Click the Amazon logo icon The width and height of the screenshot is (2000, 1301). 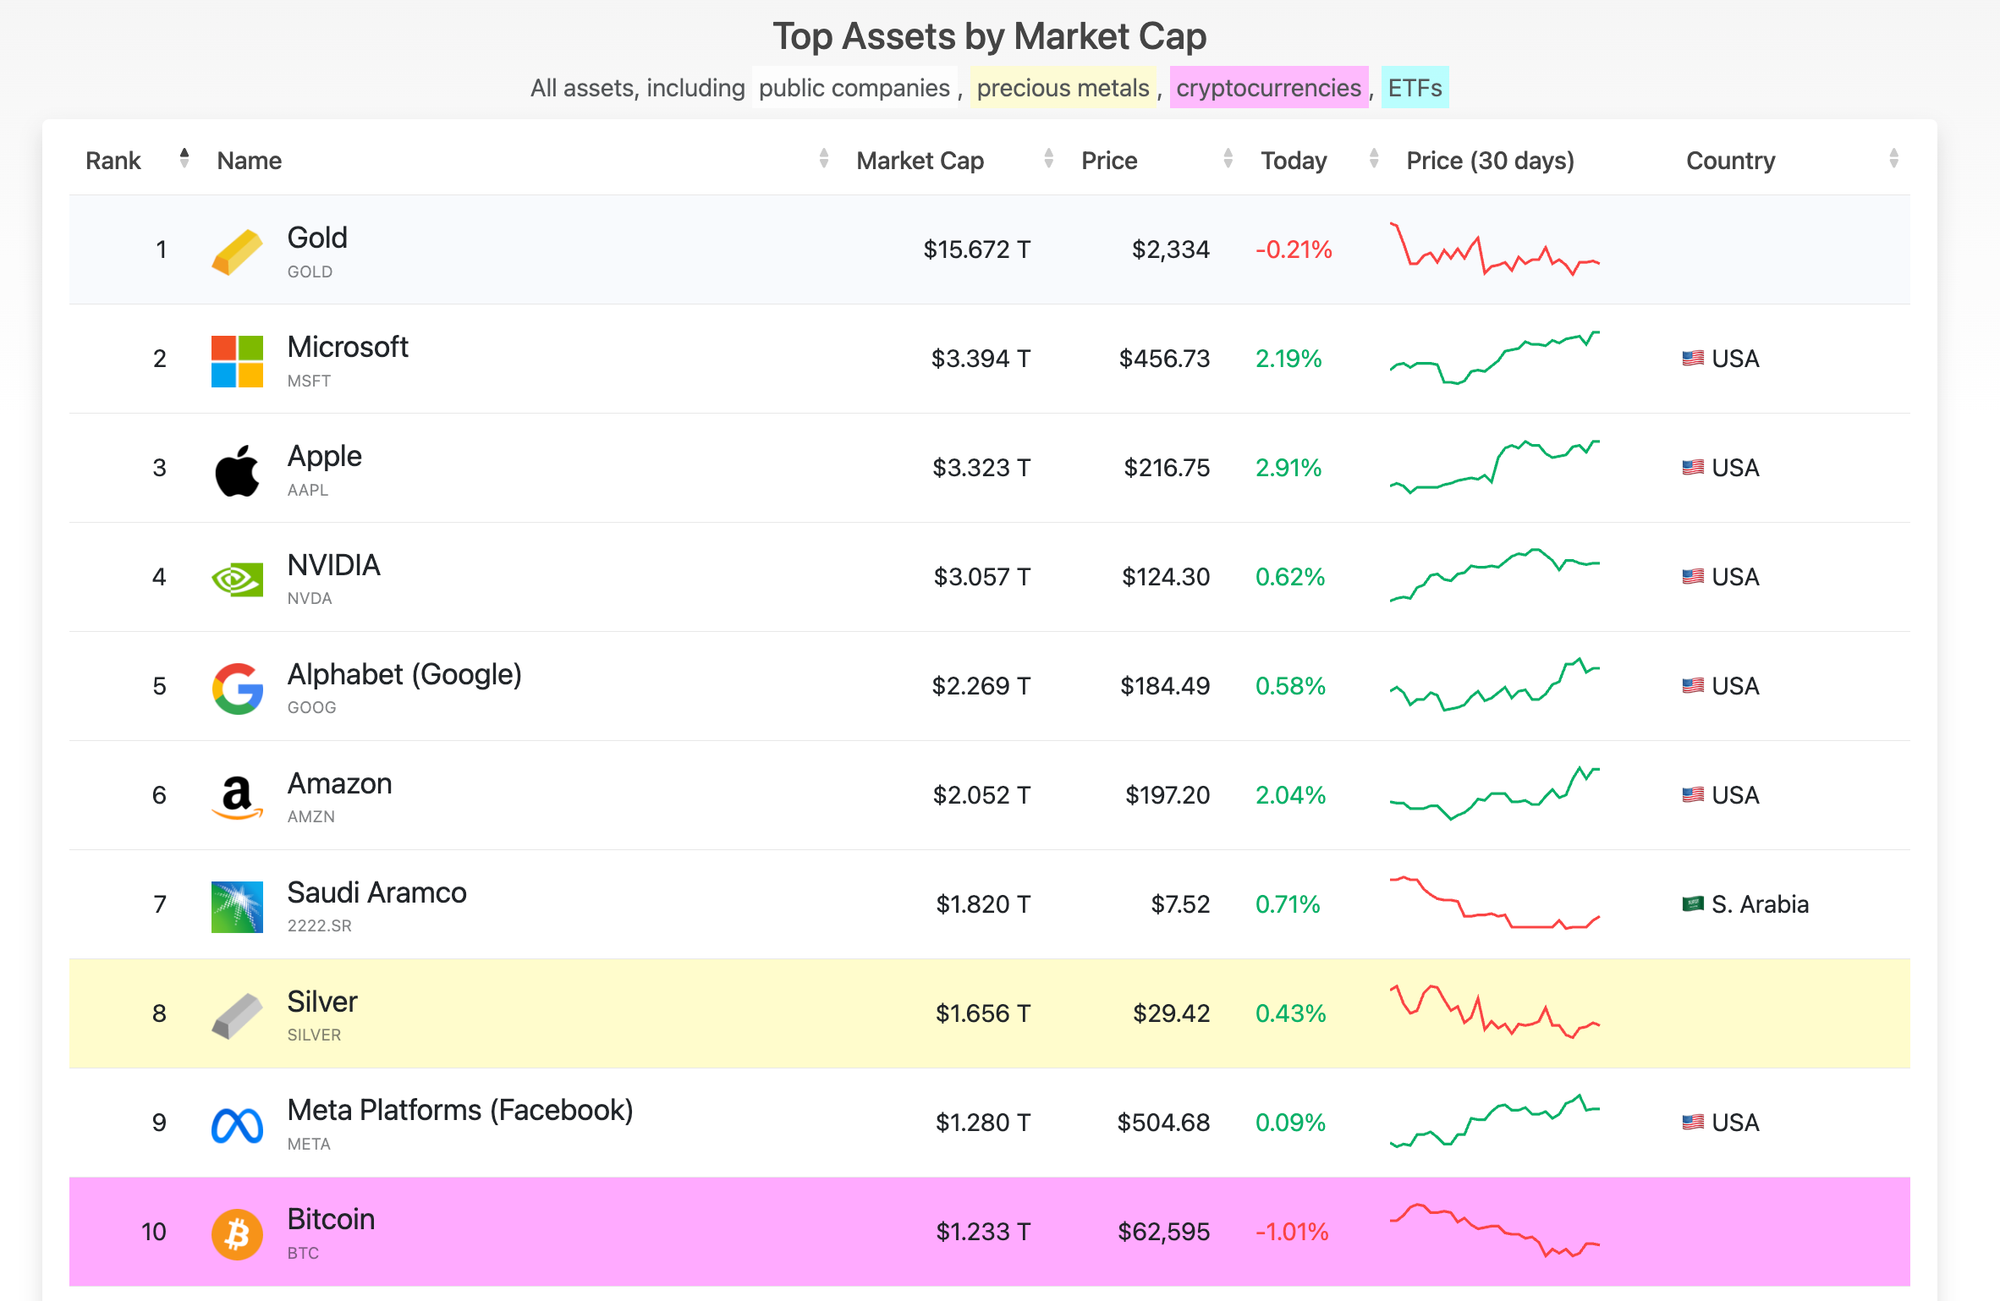(237, 797)
